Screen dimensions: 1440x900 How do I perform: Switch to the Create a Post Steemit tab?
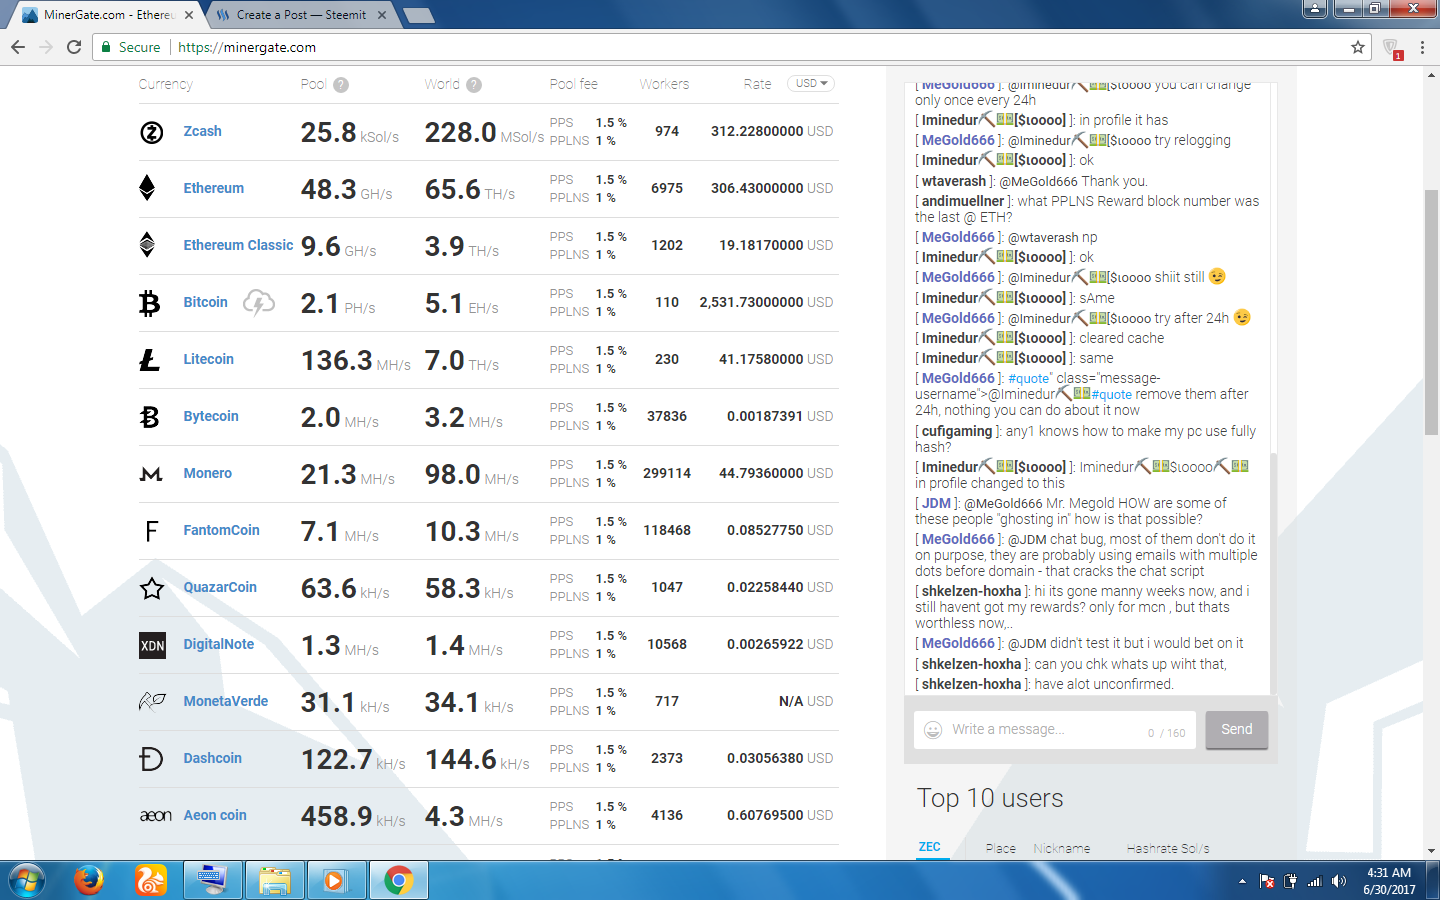[x=301, y=15]
